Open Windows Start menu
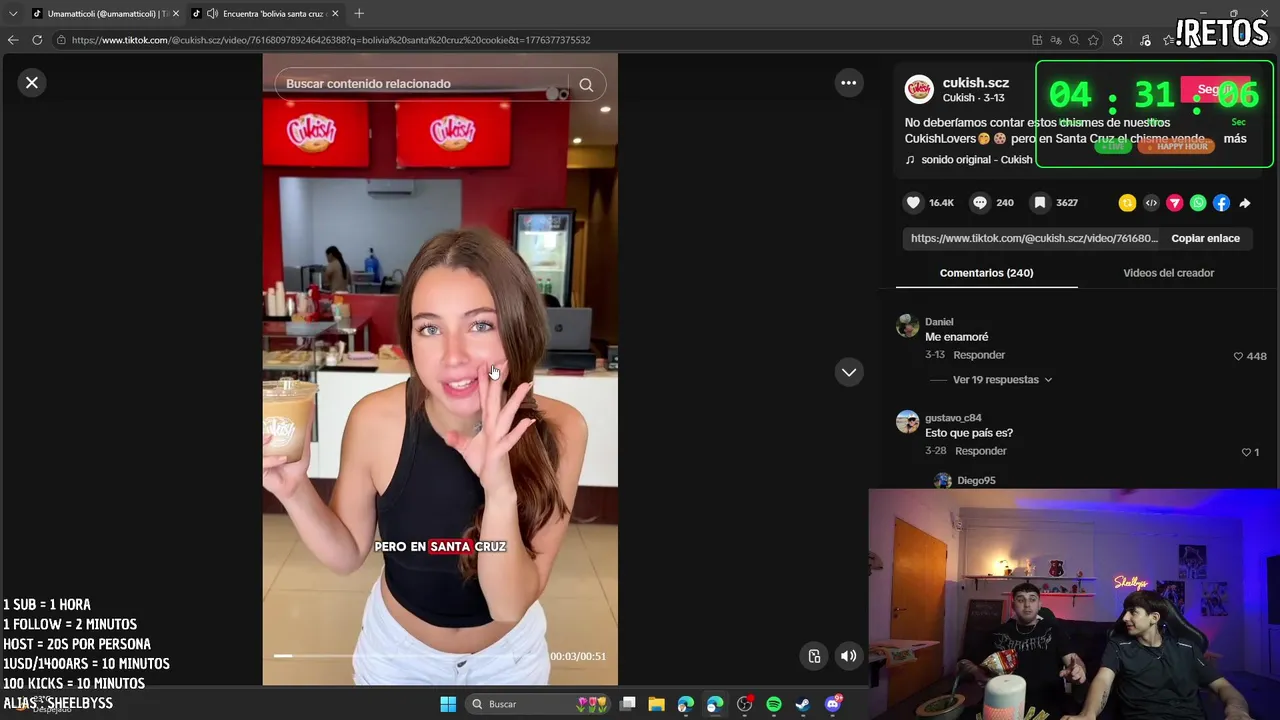 448,704
